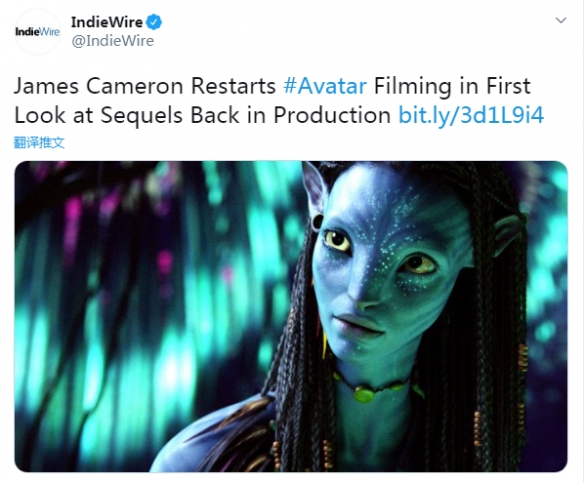Open the #Avatar hashtag
Image resolution: width=584 pixels, height=482 pixels.
pyautogui.click(x=325, y=86)
